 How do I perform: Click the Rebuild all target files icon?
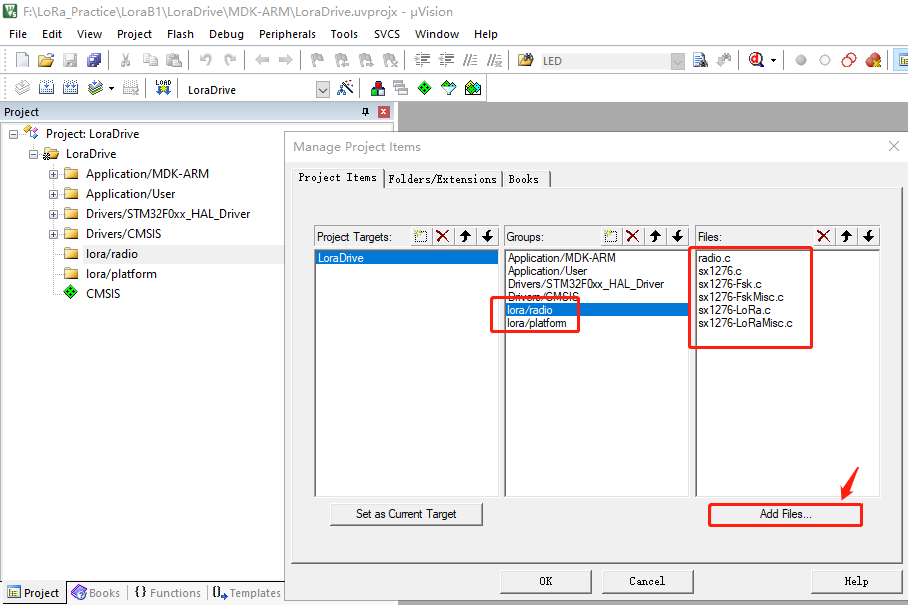(x=71, y=88)
